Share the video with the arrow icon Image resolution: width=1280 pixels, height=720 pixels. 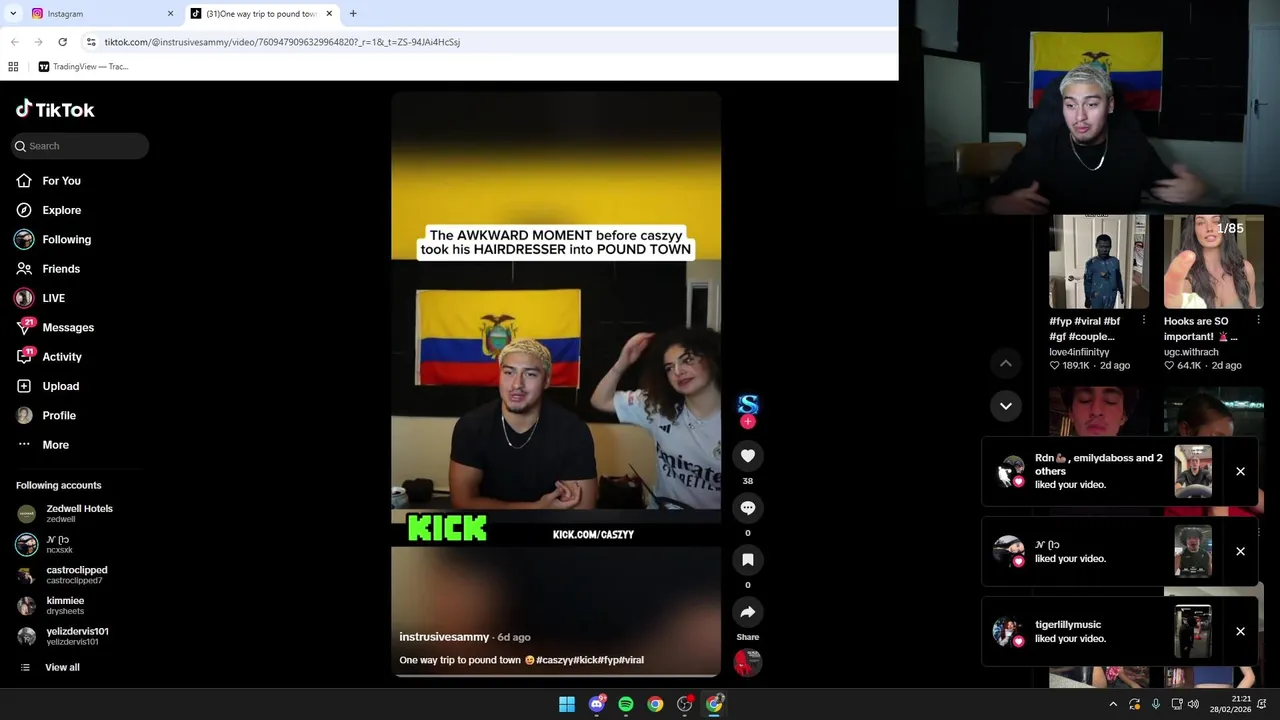pos(747,612)
